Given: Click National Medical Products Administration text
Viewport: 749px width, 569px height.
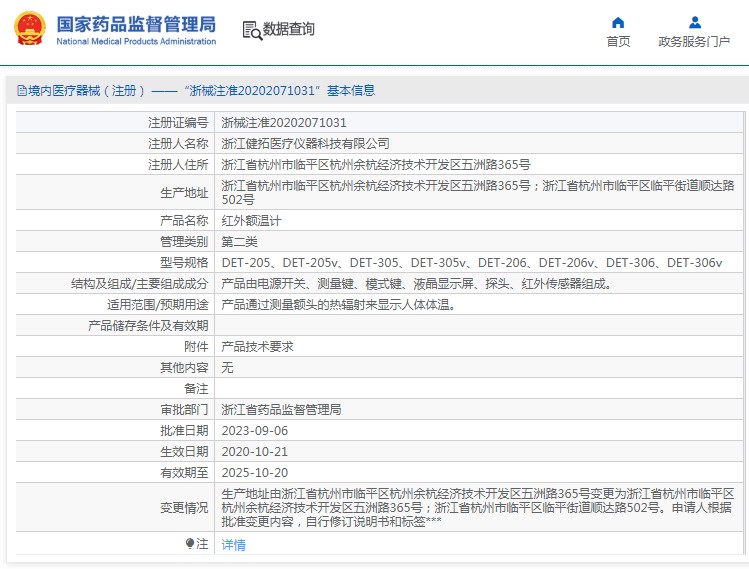Looking at the screenshot, I should (x=136, y=42).
